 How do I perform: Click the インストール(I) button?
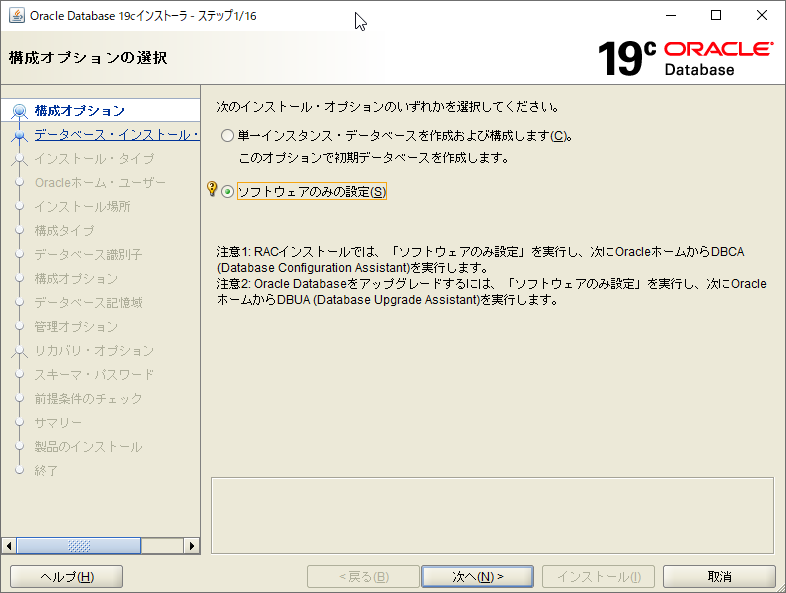click(x=599, y=577)
